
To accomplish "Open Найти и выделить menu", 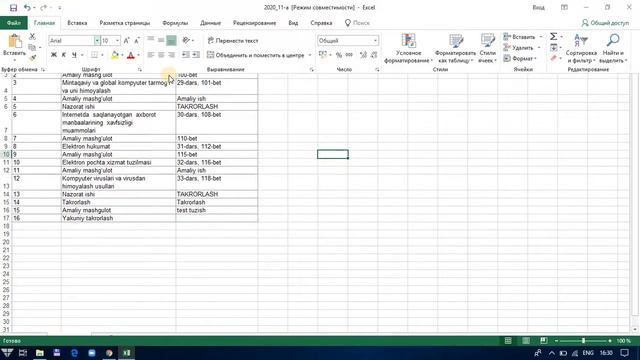I will pos(613,48).
